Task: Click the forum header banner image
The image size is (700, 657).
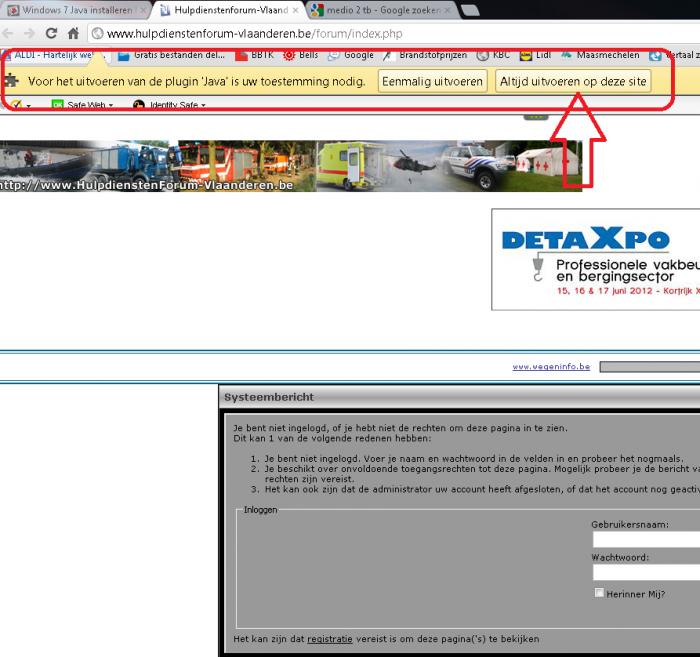Action: [x=291, y=166]
